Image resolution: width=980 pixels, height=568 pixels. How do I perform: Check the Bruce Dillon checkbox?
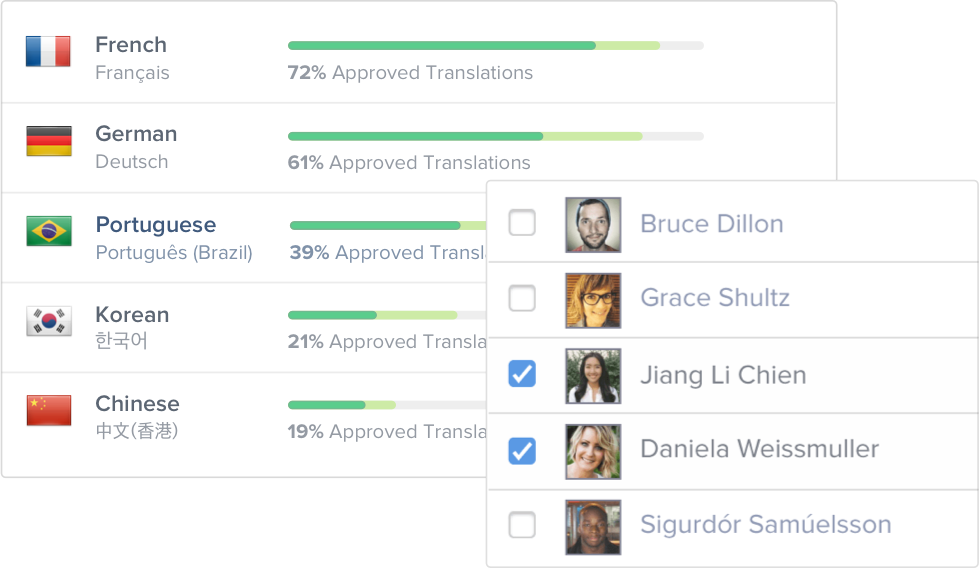pyautogui.click(x=522, y=223)
